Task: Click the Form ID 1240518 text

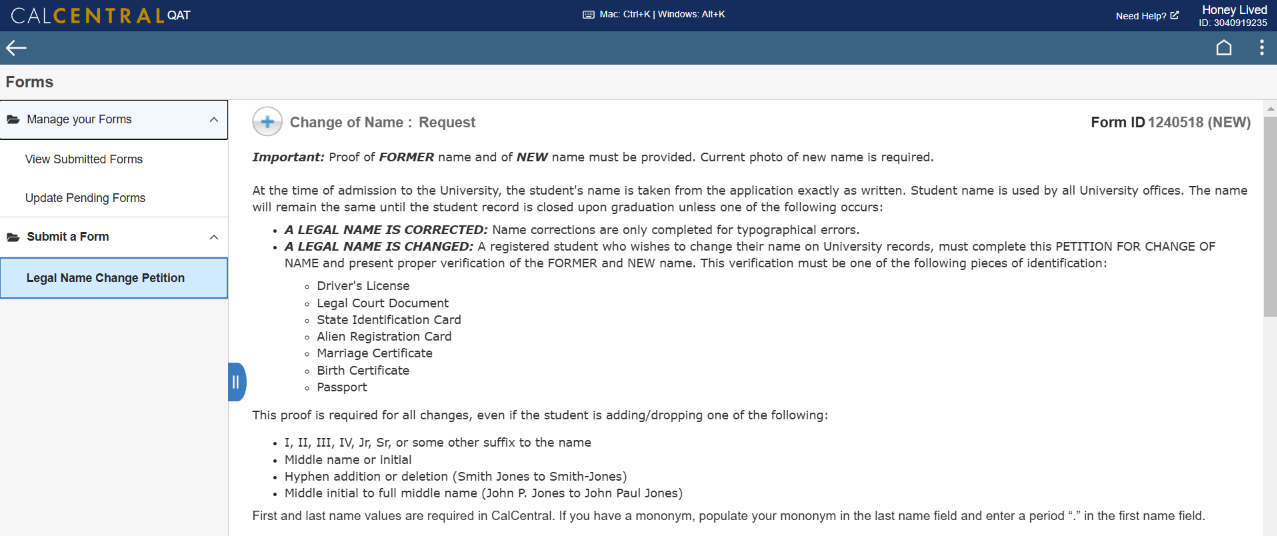Action: (1170, 123)
